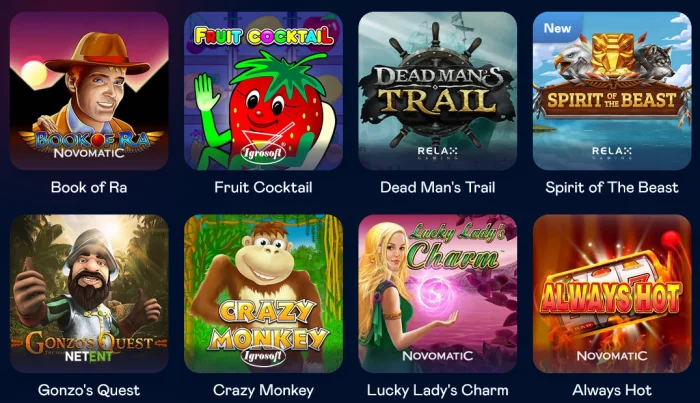Click the Relax Gaming logo on Dead Man's Trail
The image size is (700, 403).
[438, 153]
